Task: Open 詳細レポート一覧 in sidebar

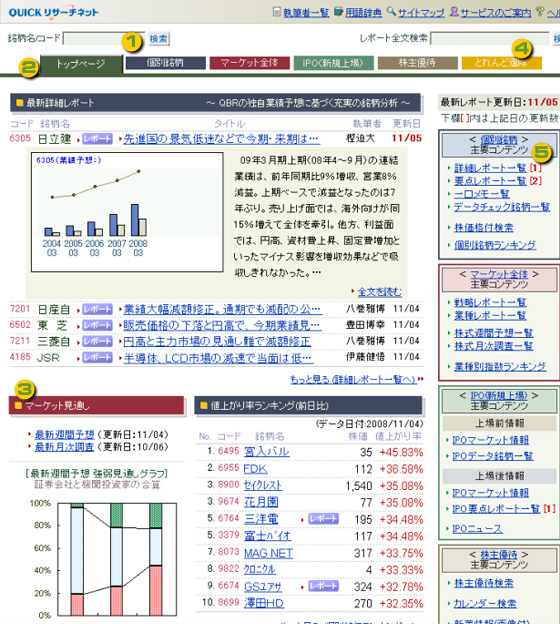Action: [490, 168]
